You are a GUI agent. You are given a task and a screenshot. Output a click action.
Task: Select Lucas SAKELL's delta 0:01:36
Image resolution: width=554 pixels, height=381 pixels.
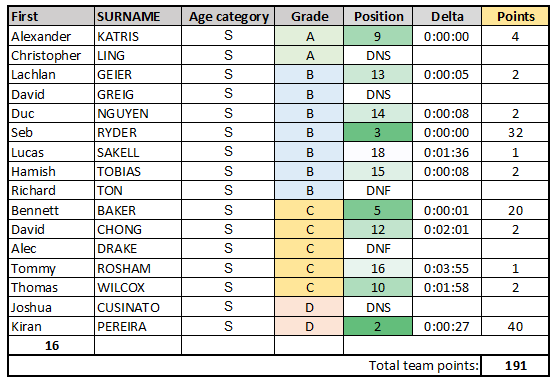(447, 152)
